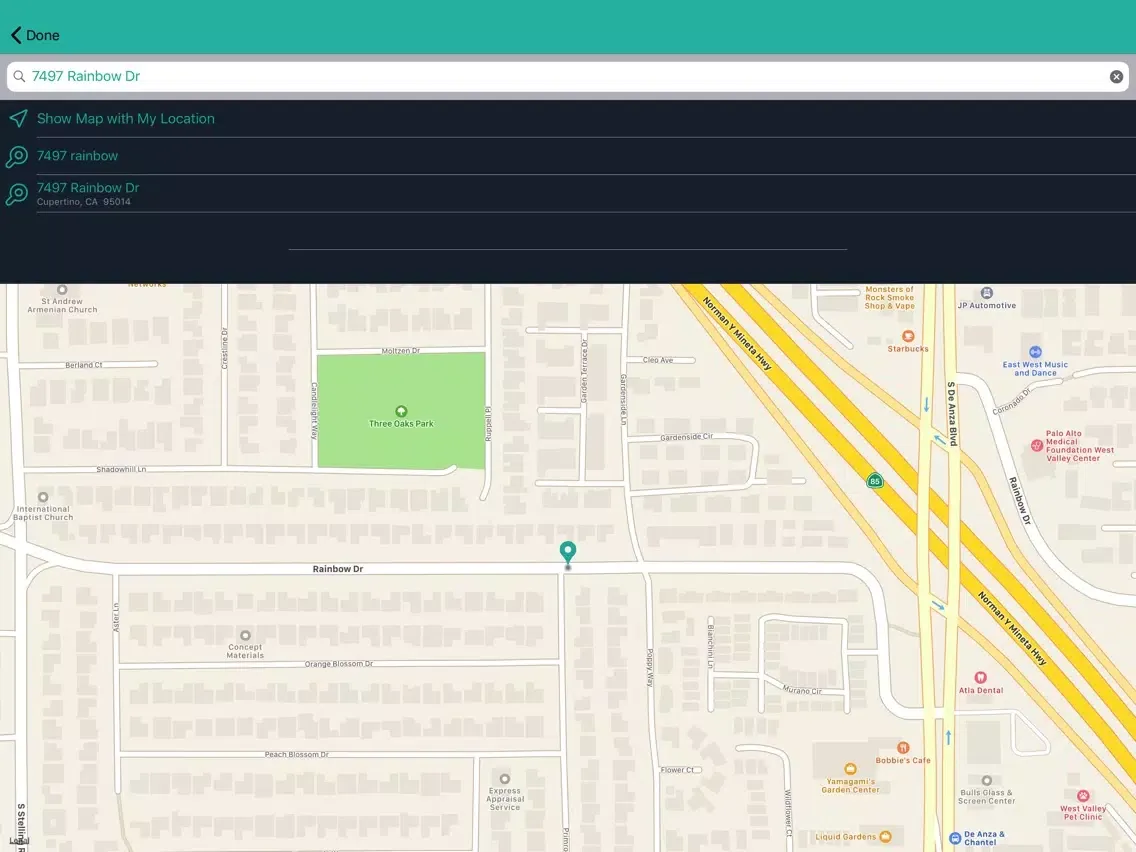Open Three Oaks Park marker
Screen dimensions: 1136x852
[401, 412]
